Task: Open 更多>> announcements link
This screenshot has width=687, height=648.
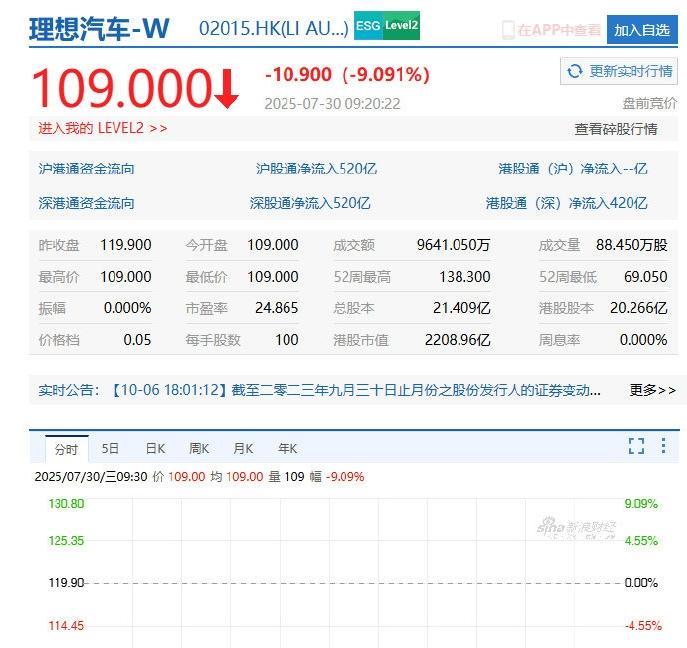Action: pos(652,390)
